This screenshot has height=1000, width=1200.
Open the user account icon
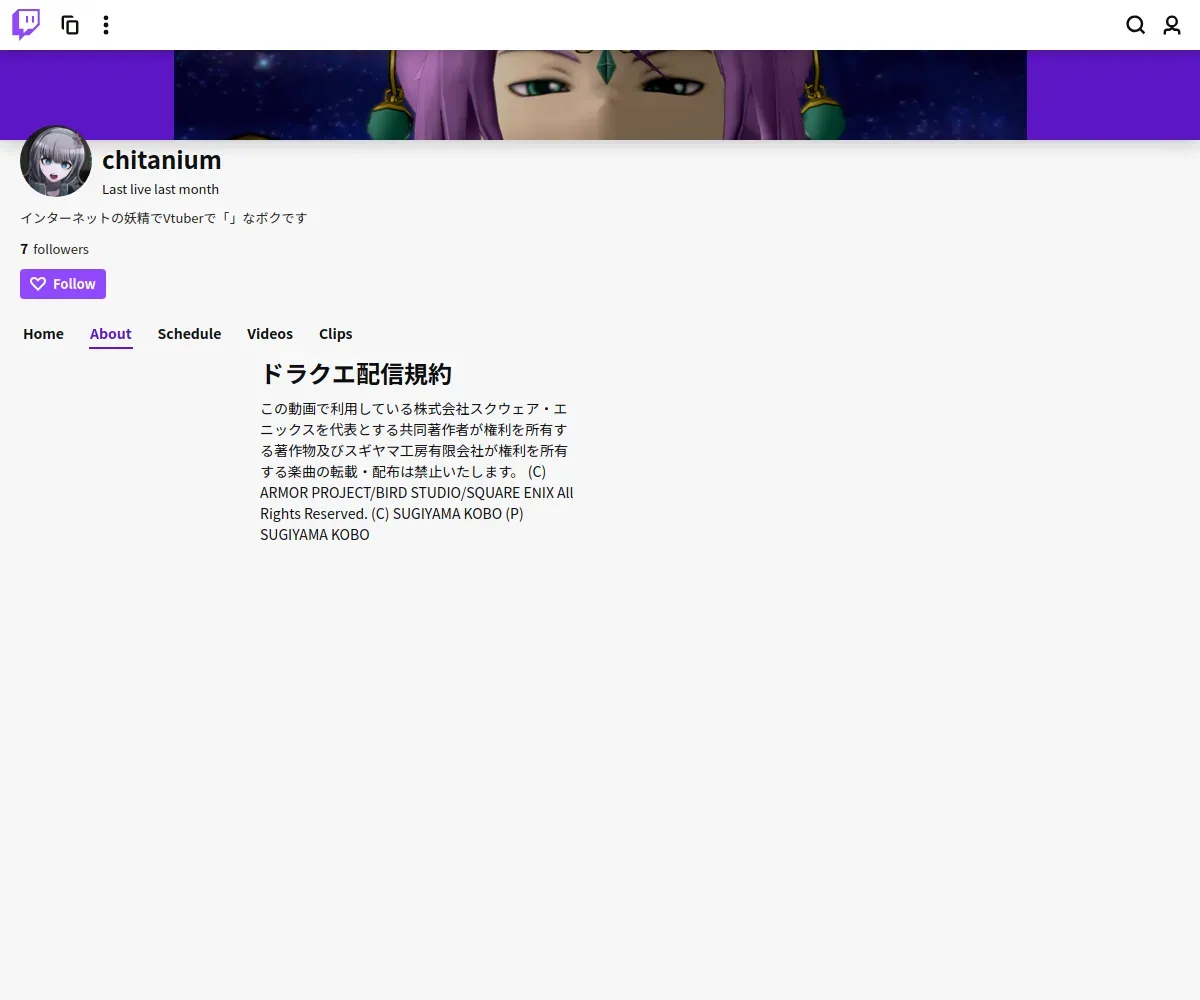(1172, 25)
